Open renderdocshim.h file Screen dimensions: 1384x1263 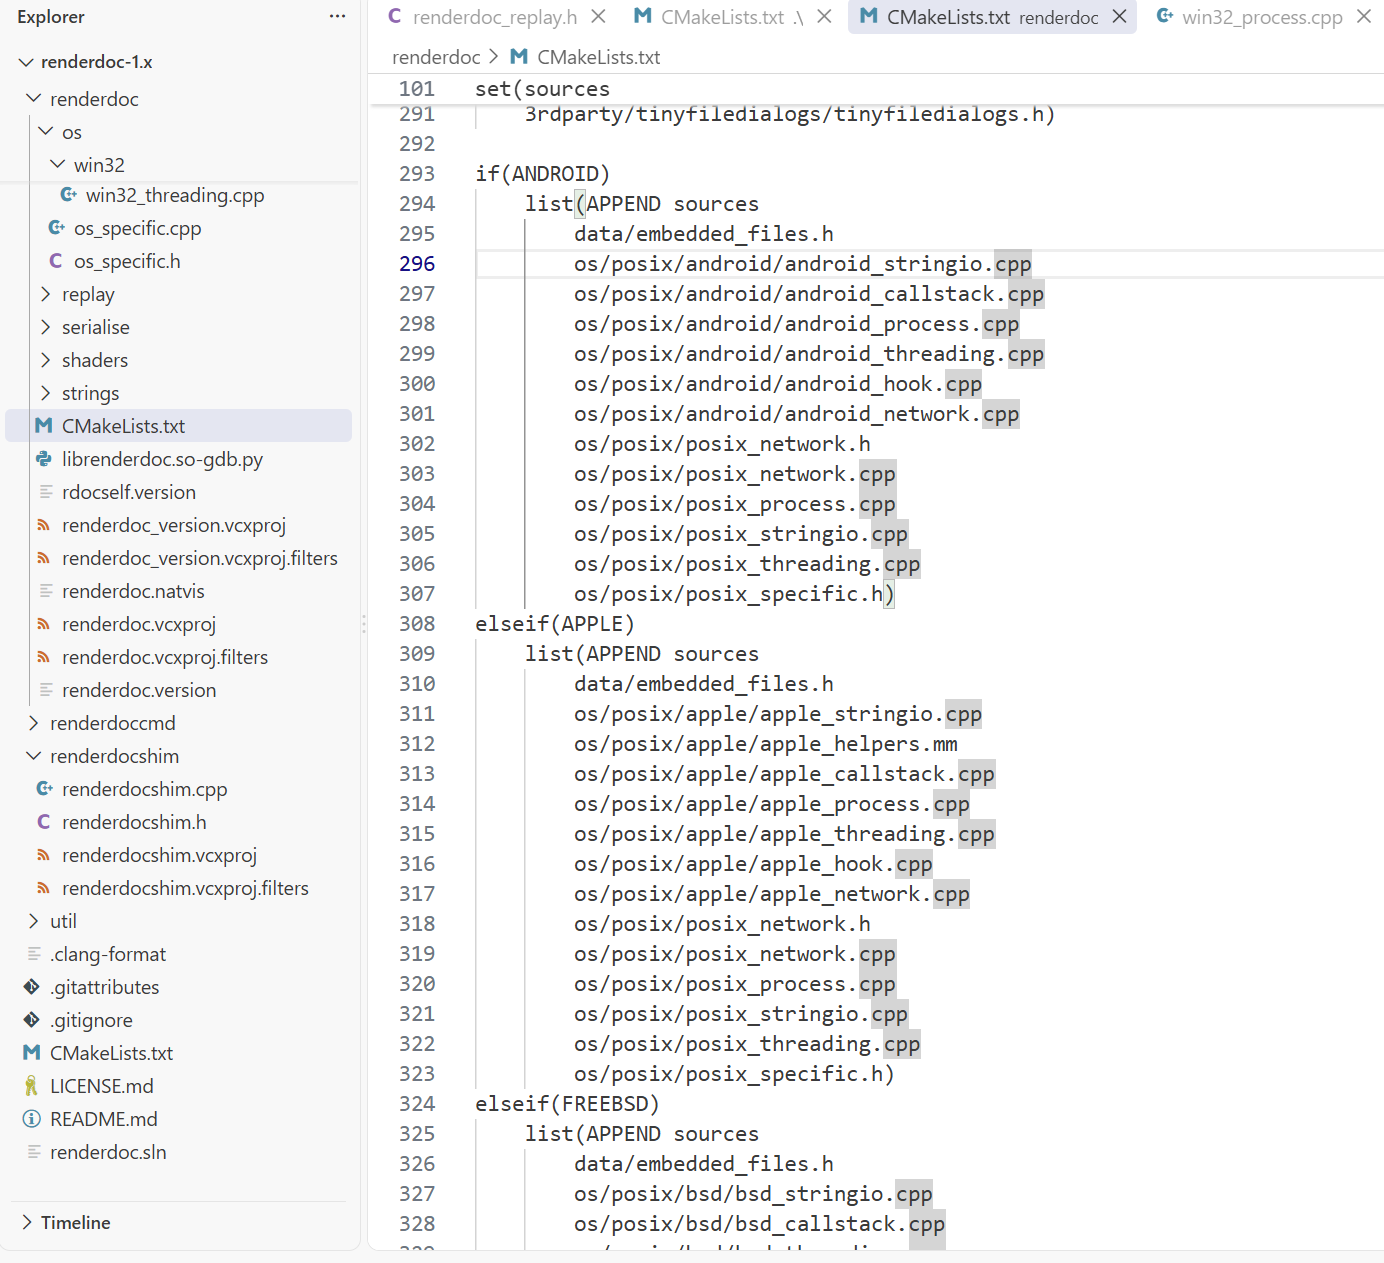pos(134,822)
